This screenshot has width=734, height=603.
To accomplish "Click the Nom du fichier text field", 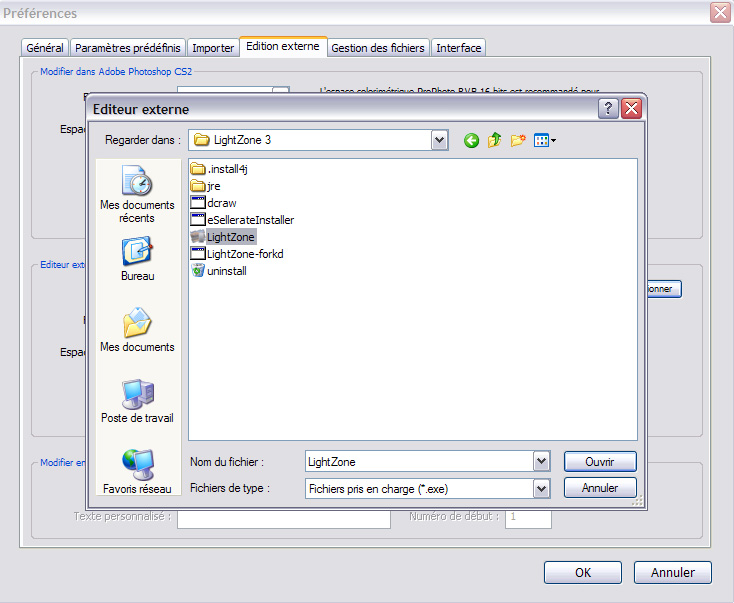I will point(419,462).
